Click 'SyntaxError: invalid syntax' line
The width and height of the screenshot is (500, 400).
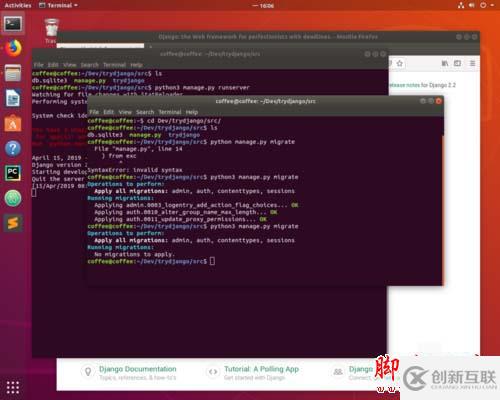(135, 170)
